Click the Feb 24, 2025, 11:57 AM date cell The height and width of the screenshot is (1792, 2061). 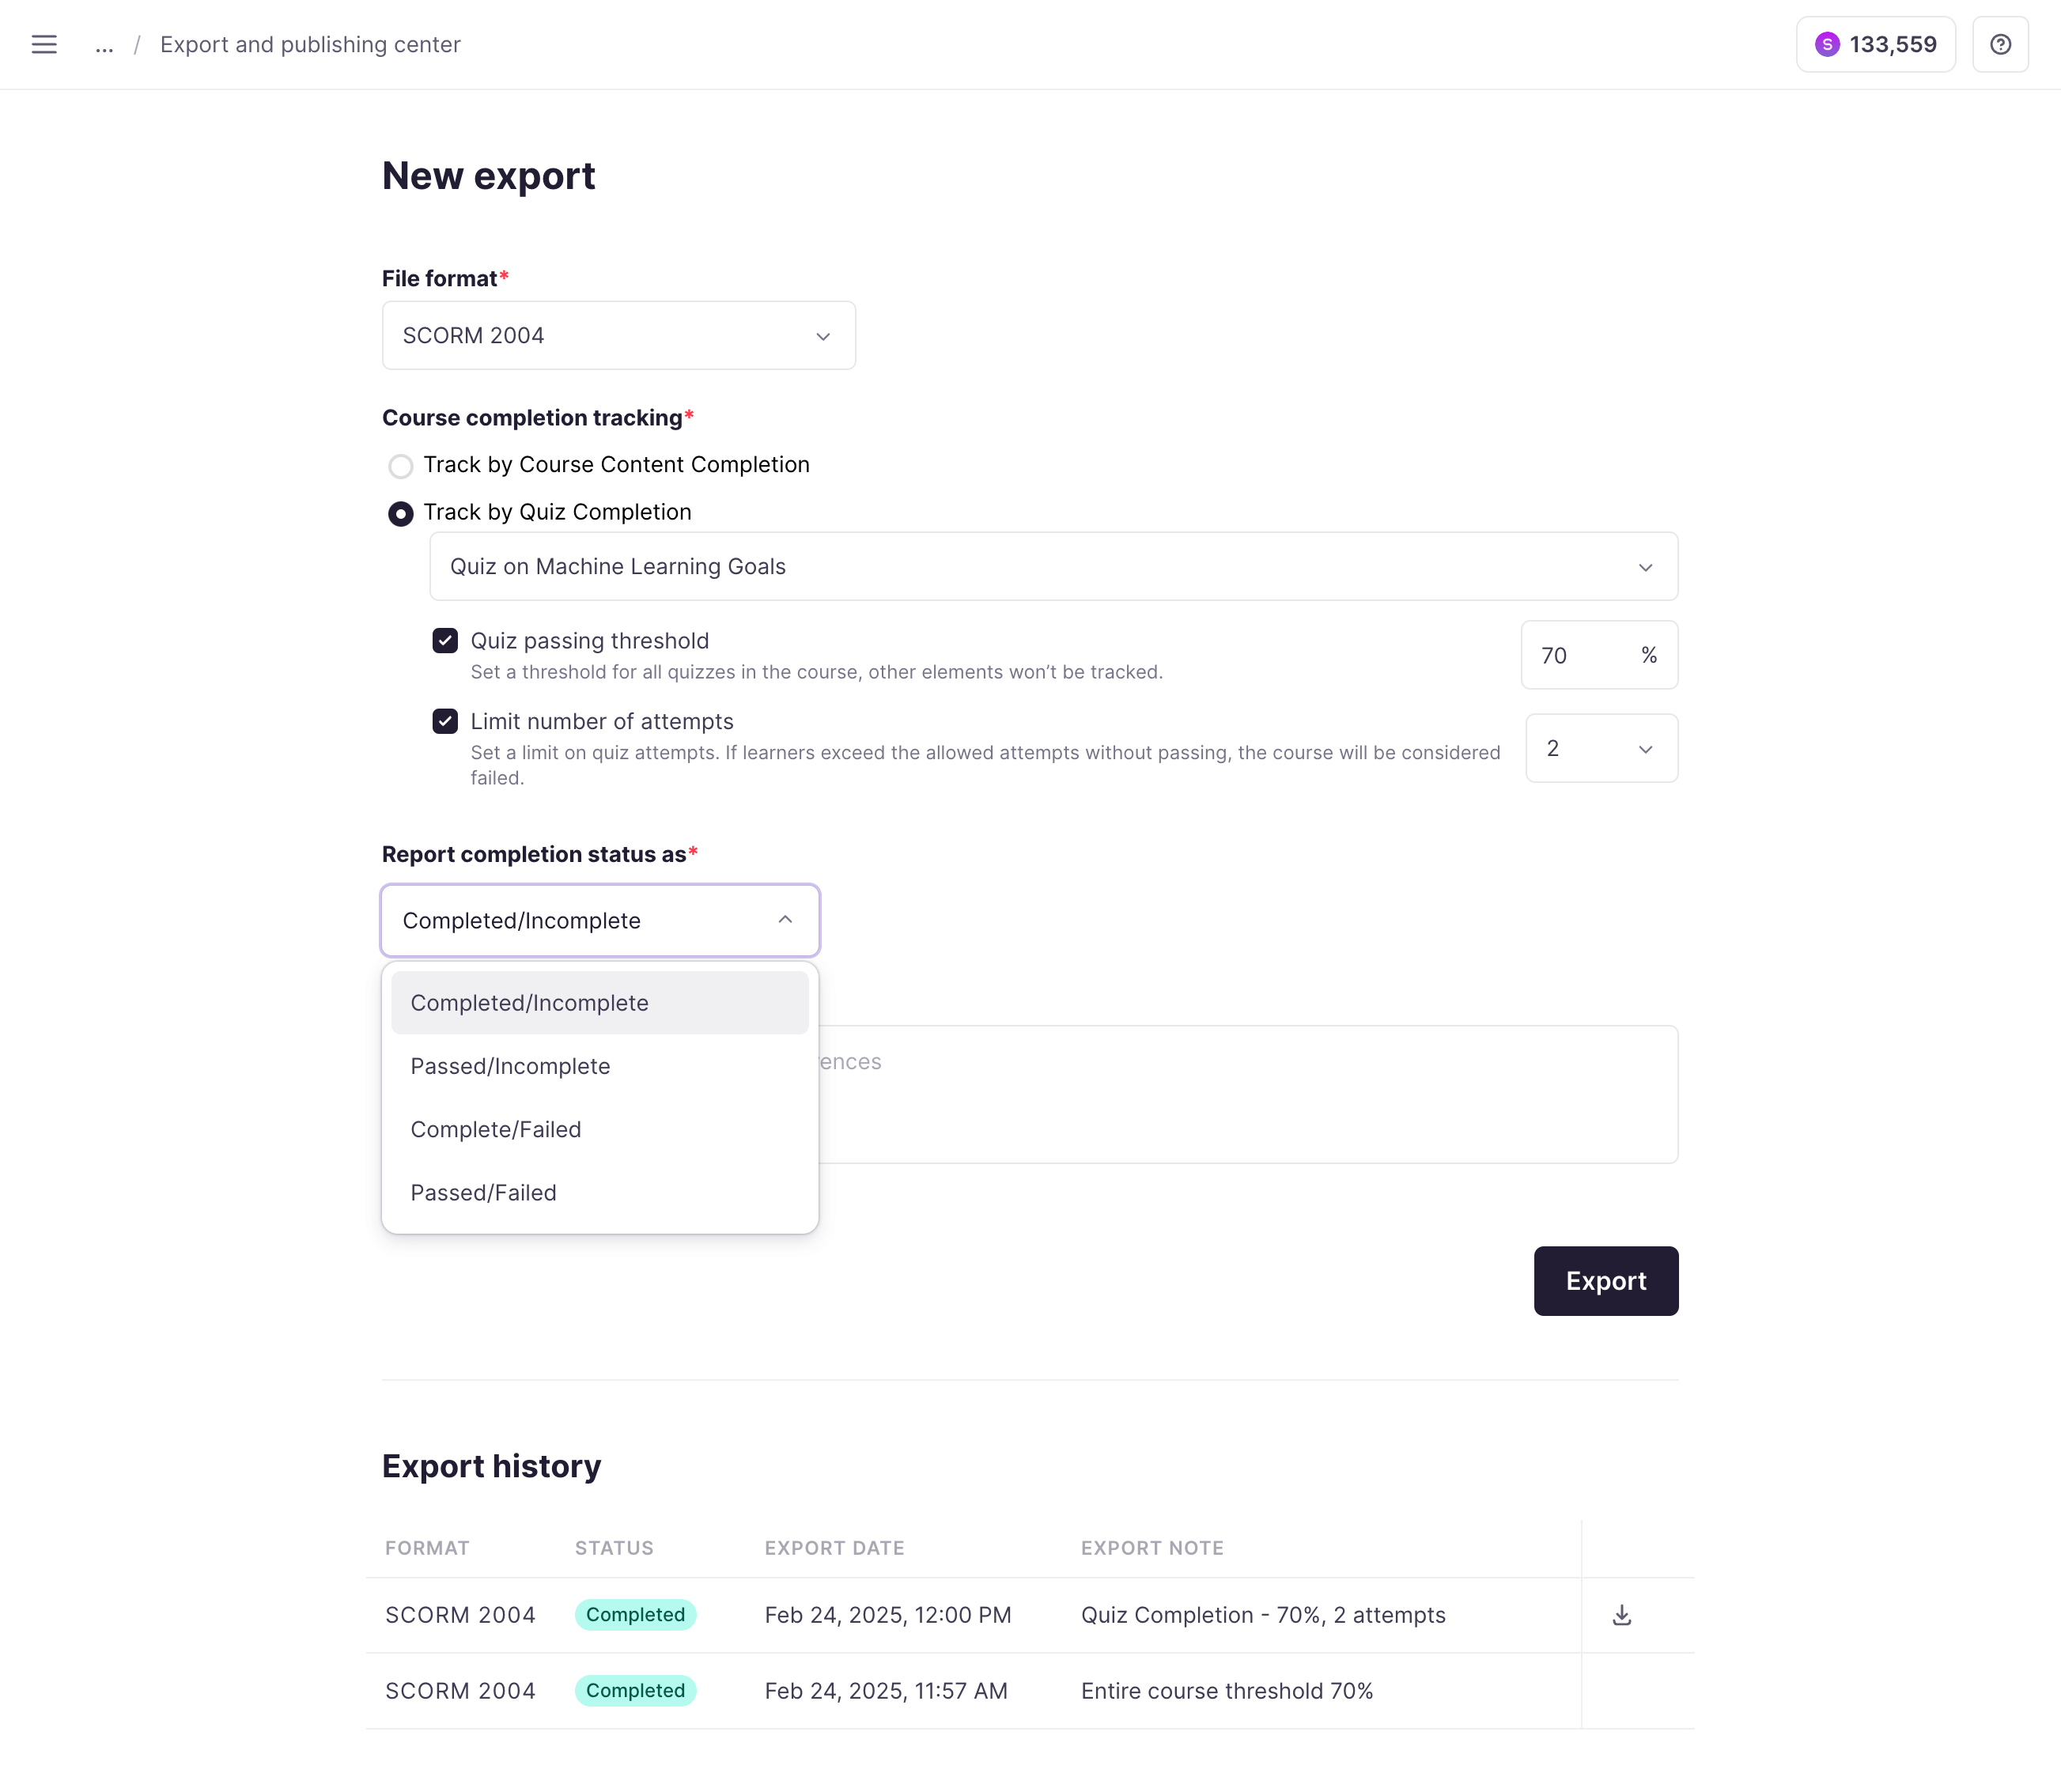coord(886,1691)
